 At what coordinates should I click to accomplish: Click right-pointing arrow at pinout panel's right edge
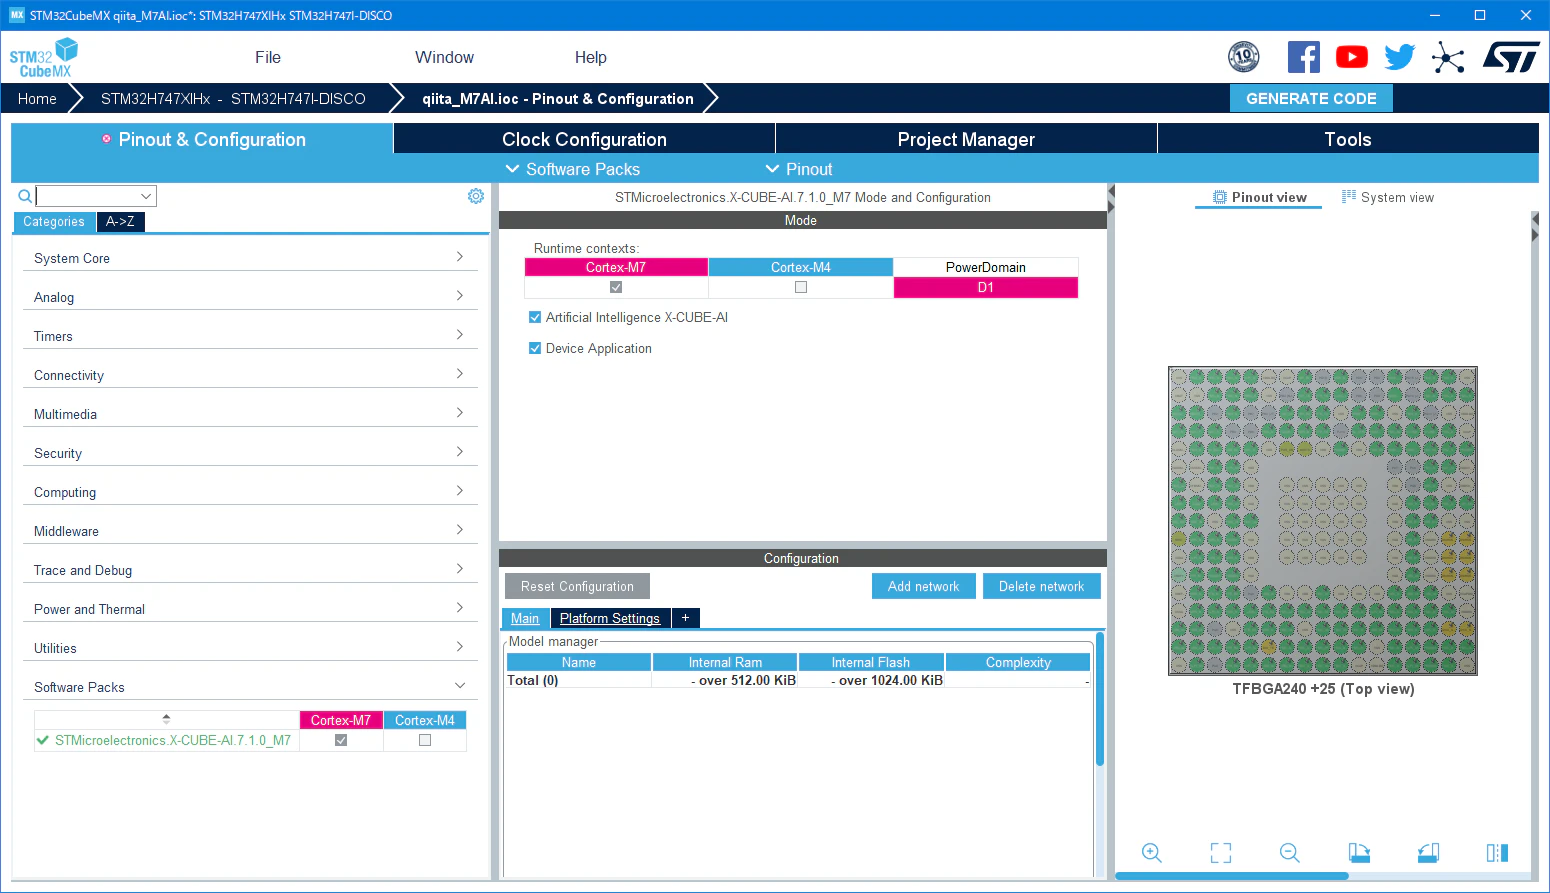pyautogui.click(x=1535, y=235)
